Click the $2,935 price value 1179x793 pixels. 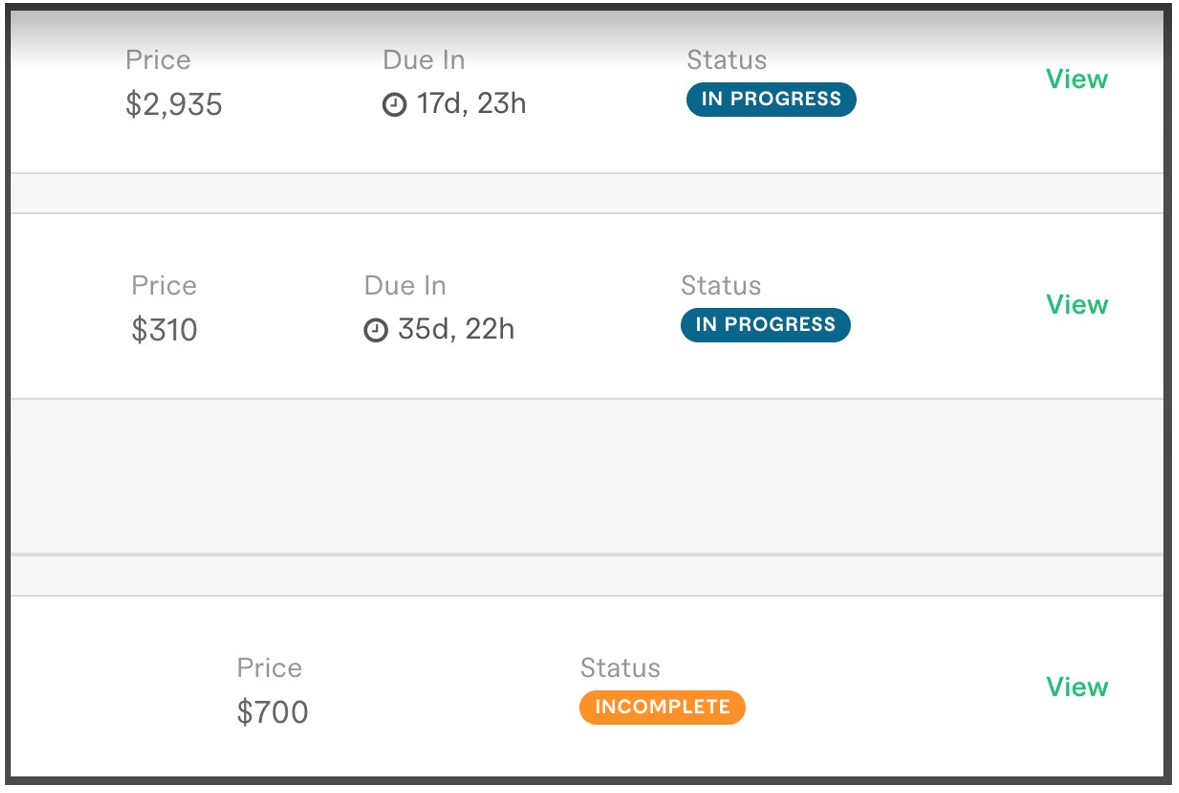tap(174, 105)
